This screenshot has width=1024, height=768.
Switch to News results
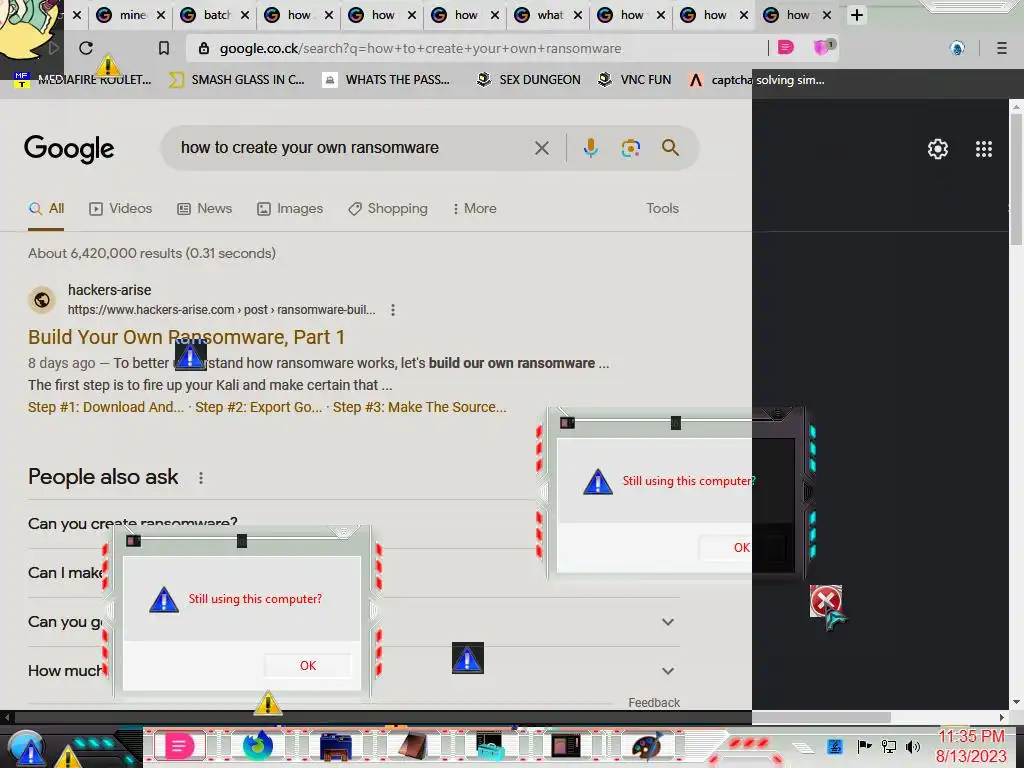(204, 208)
